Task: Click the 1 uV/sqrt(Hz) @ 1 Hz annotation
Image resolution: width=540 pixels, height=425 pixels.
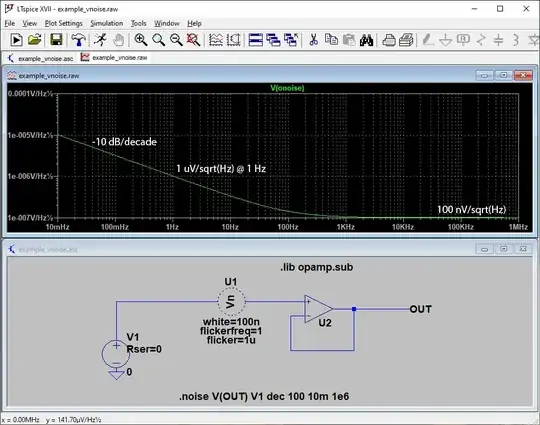Action: pos(221,168)
